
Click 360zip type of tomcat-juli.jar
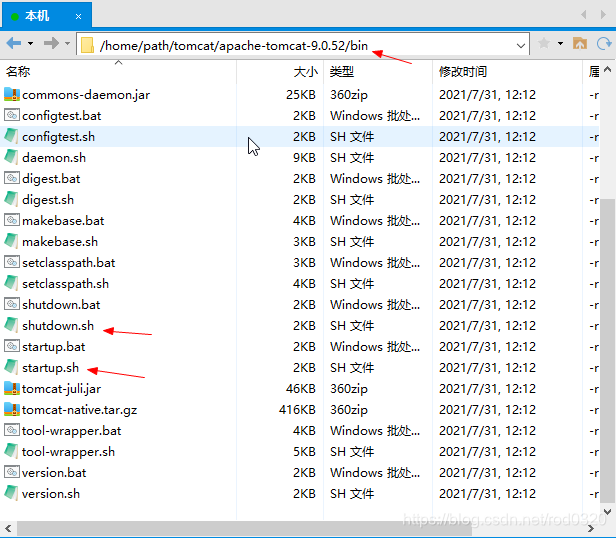(x=349, y=389)
